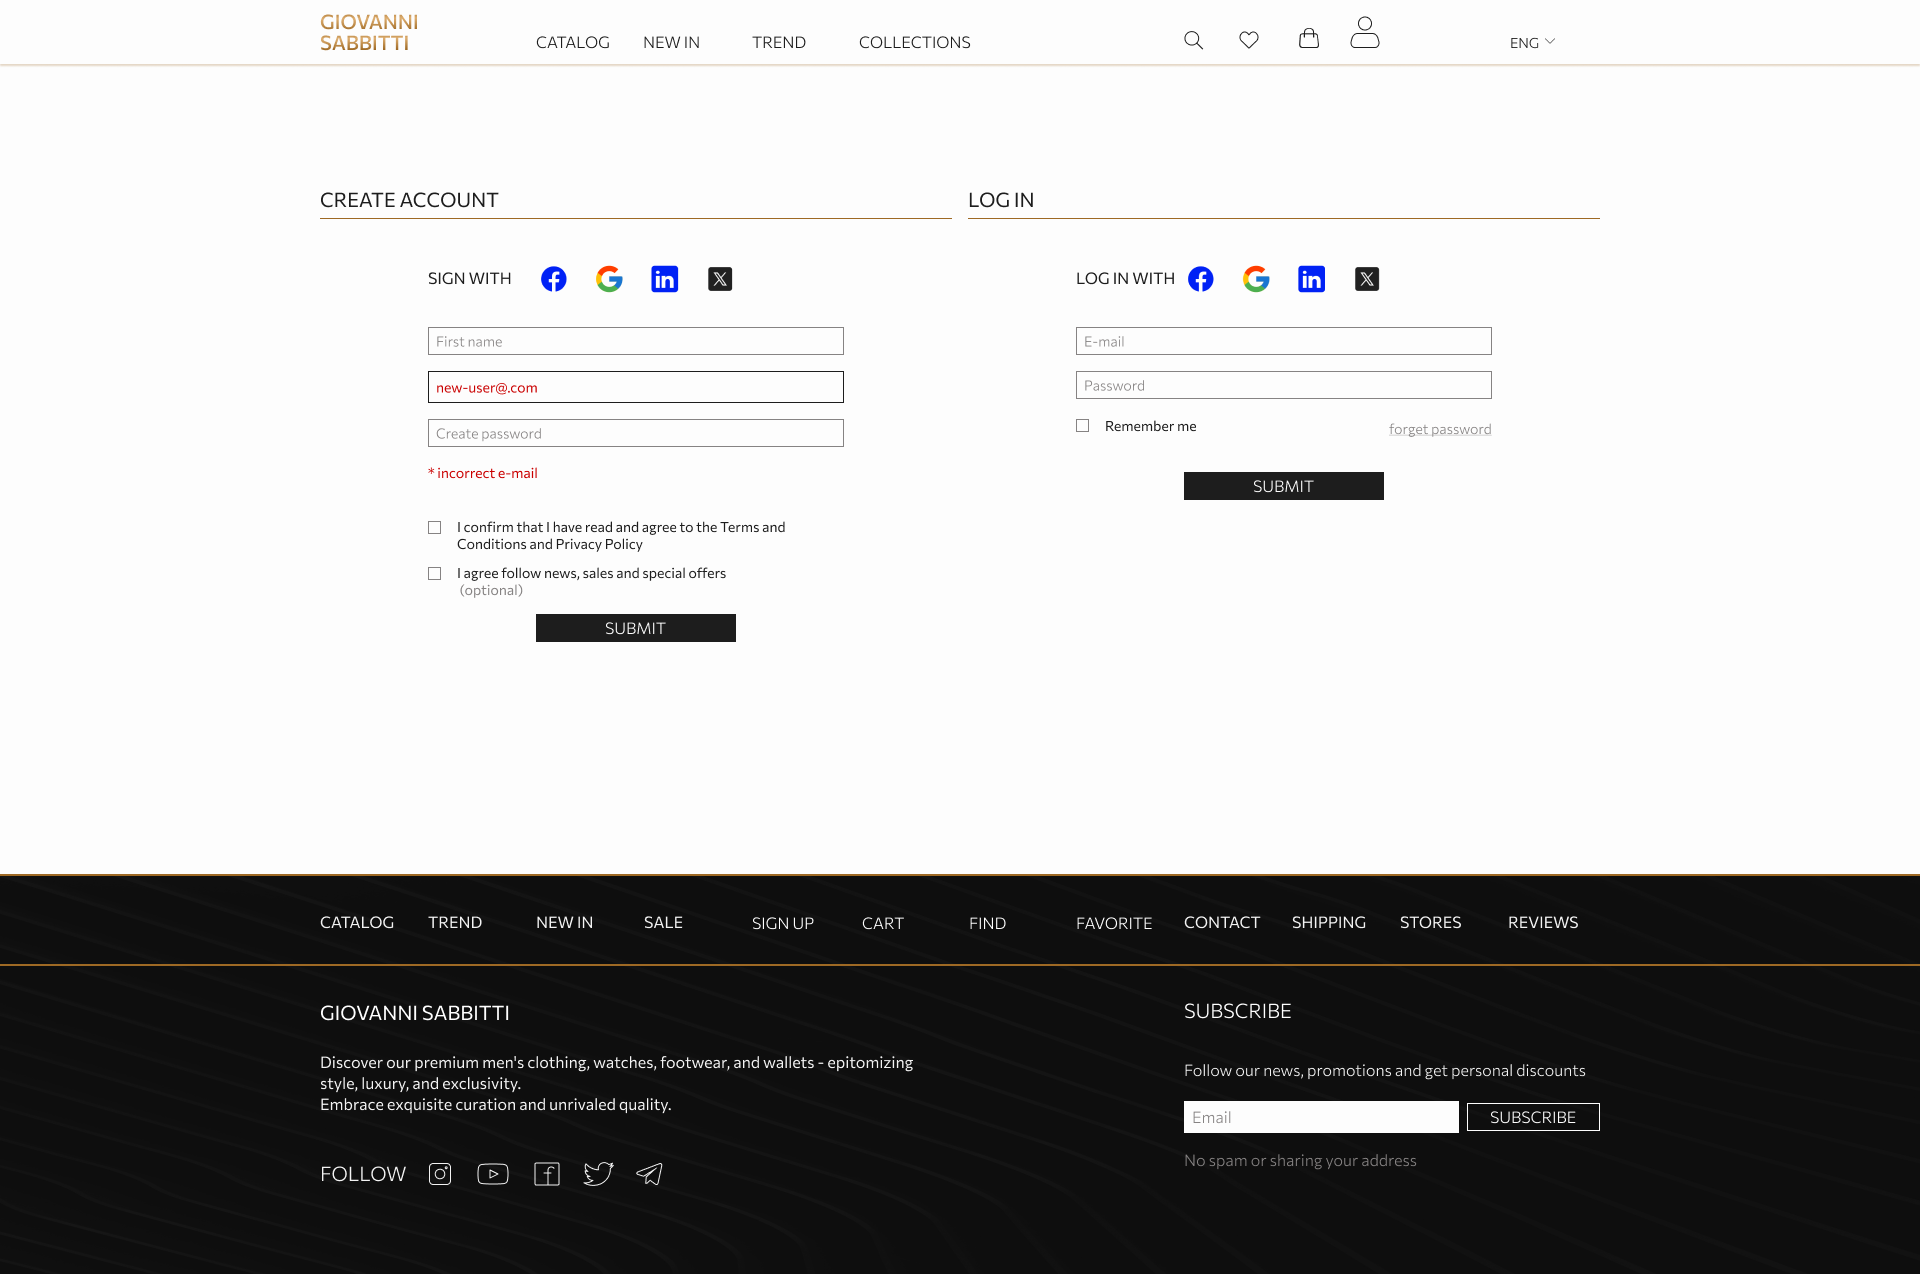
Task: Click the SUBSCRIBE button in the footer
Action: 1532,1117
